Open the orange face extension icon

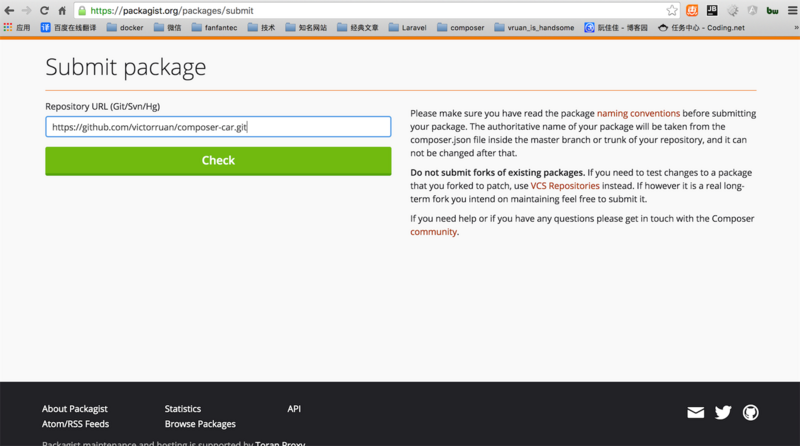692,10
